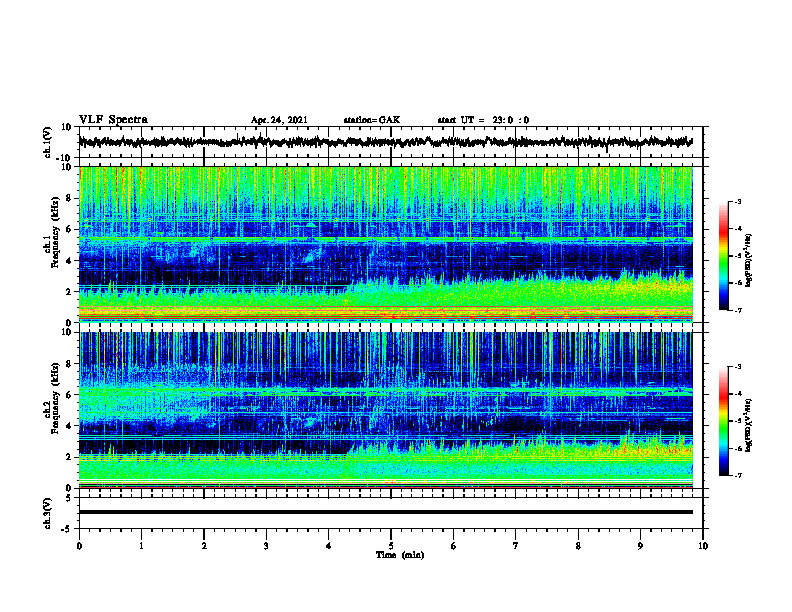Viewport: 792px width, 612px height.
Task: Click the "4" kHz tick on the ch.2 frequency axis
Action: tap(69, 426)
